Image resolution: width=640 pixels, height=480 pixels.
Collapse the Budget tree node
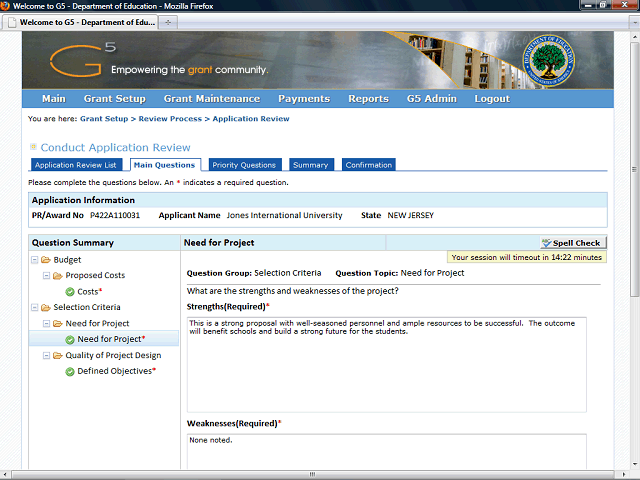coord(34,260)
